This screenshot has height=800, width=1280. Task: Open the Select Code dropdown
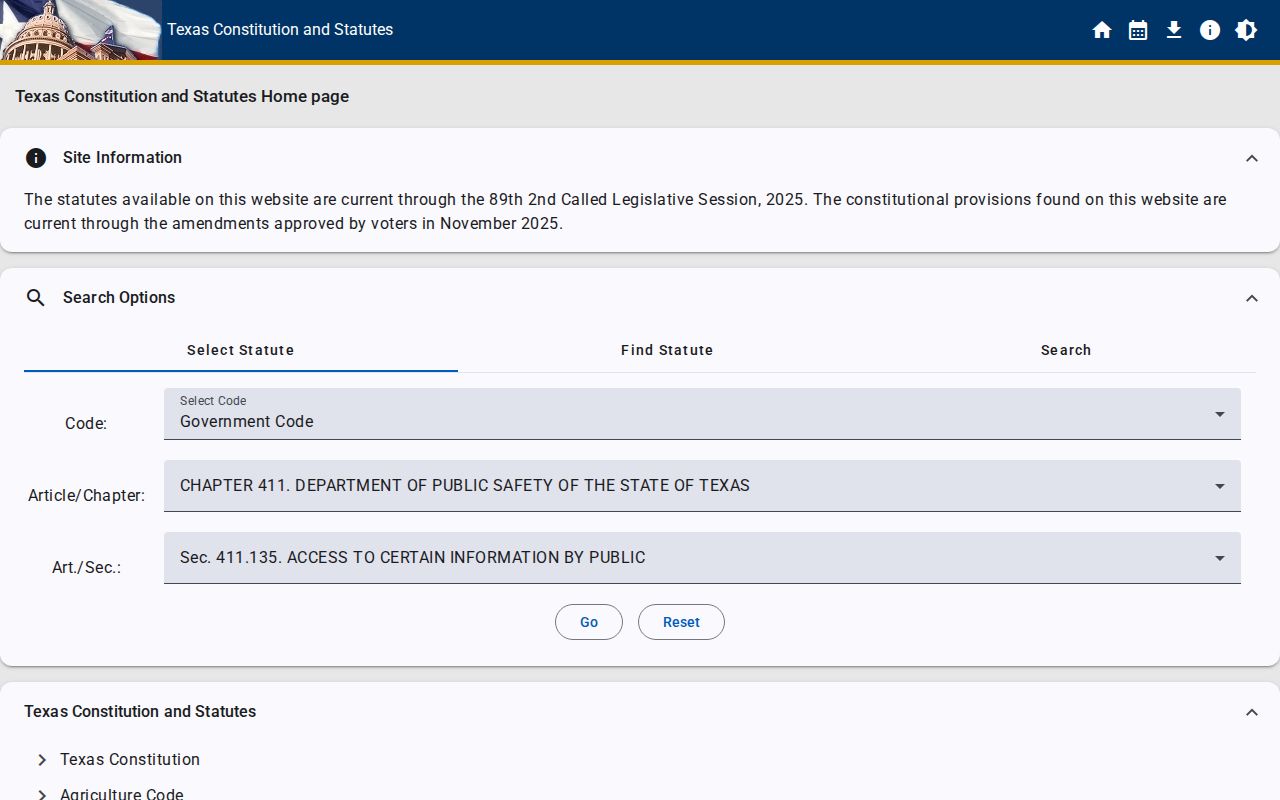[702, 414]
